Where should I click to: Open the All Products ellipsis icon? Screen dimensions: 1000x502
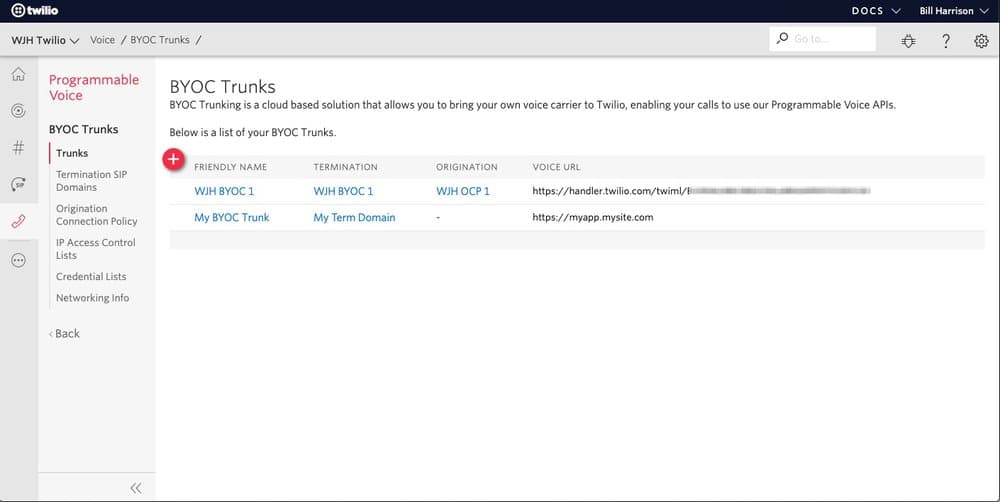(x=18, y=260)
